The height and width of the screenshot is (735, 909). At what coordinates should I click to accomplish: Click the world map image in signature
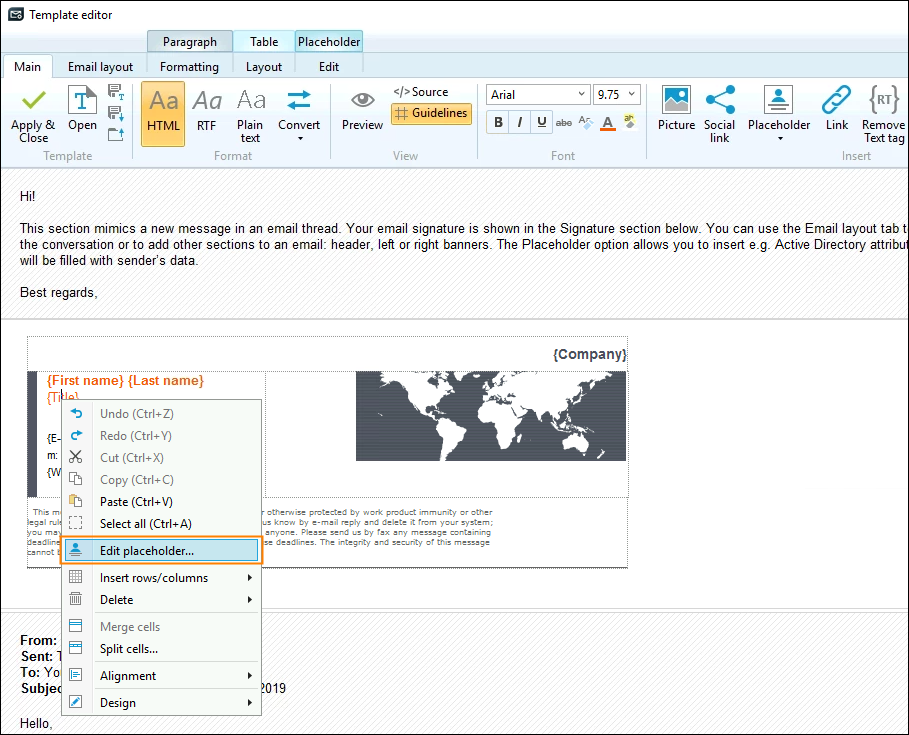pyautogui.click(x=491, y=416)
